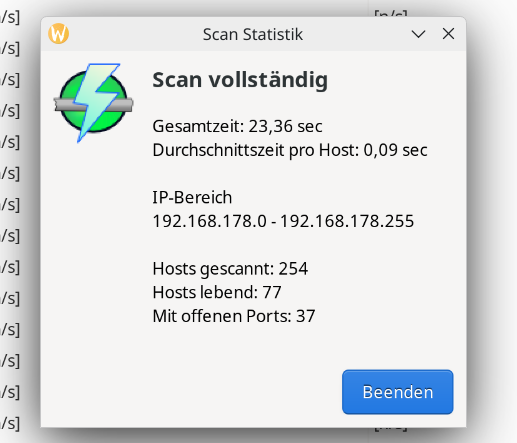Click the Gesamtzeit label
Screen dimensions: 517x443
(x=198, y=126)
